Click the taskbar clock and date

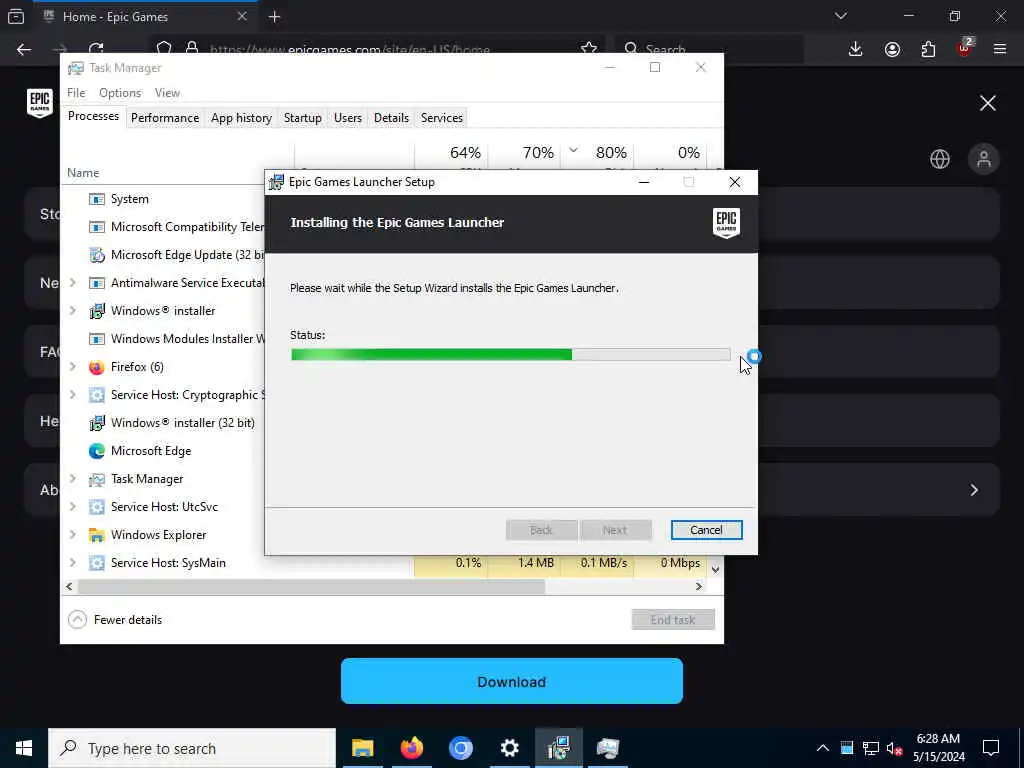[938, 748]
